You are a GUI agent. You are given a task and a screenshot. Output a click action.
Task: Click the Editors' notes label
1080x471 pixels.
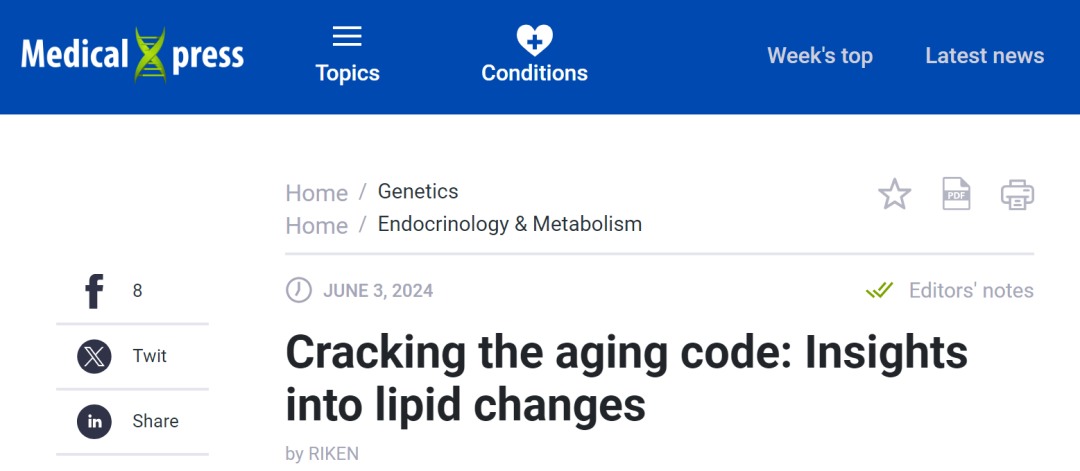(x=970, y=291)
